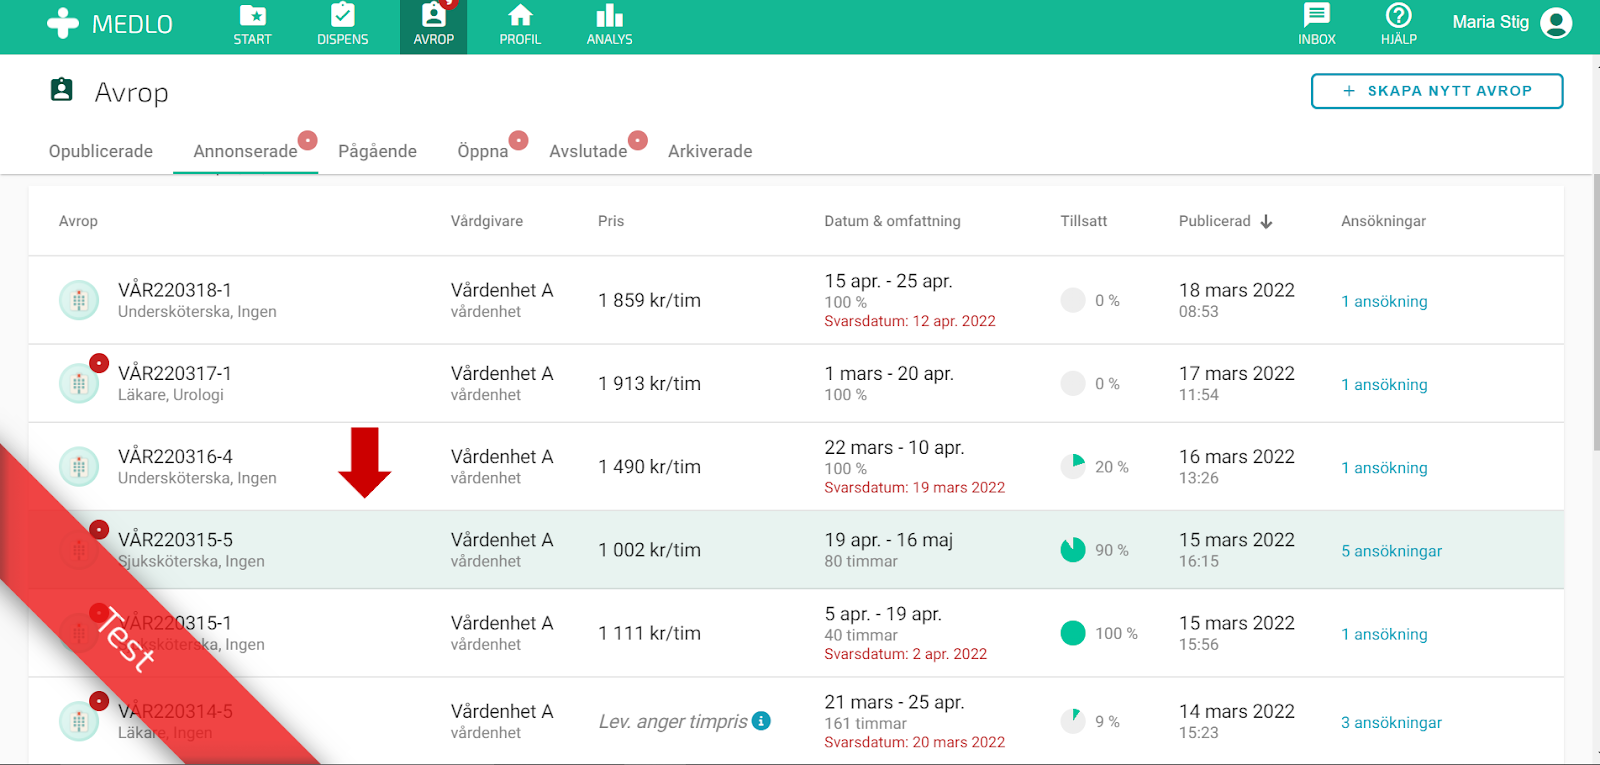Open the VÅR220316-4 row title
Image resolution: width=1600 pixels, height=765 pixels.
click(175, 456)
